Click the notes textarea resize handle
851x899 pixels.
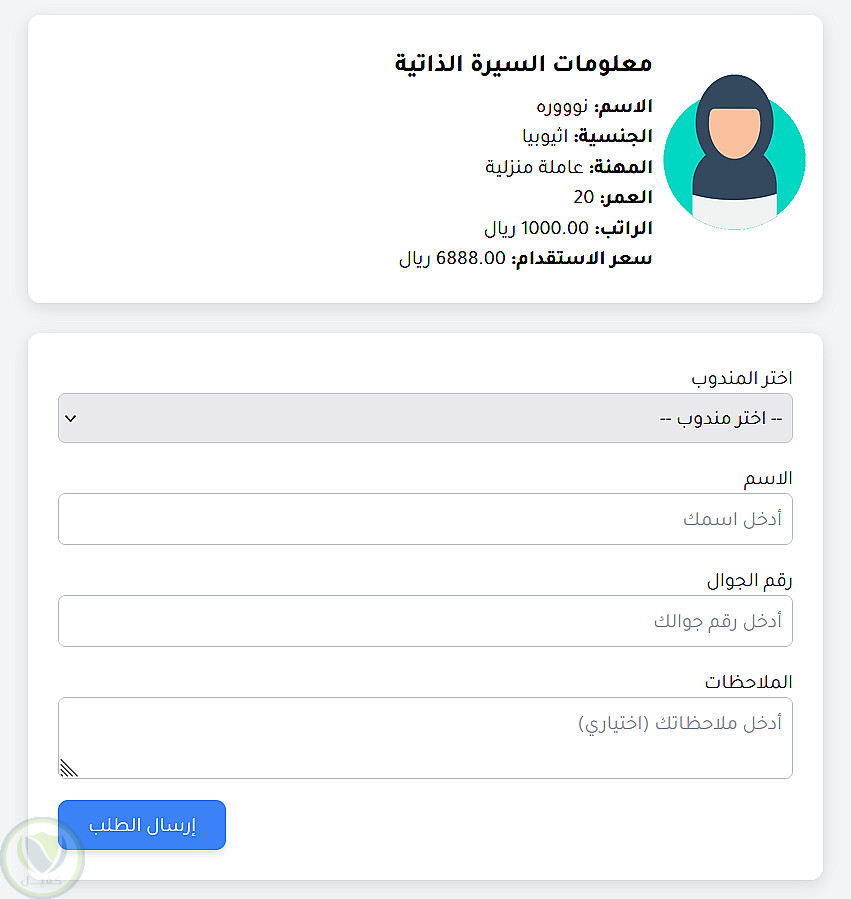(x=69, y=767)
